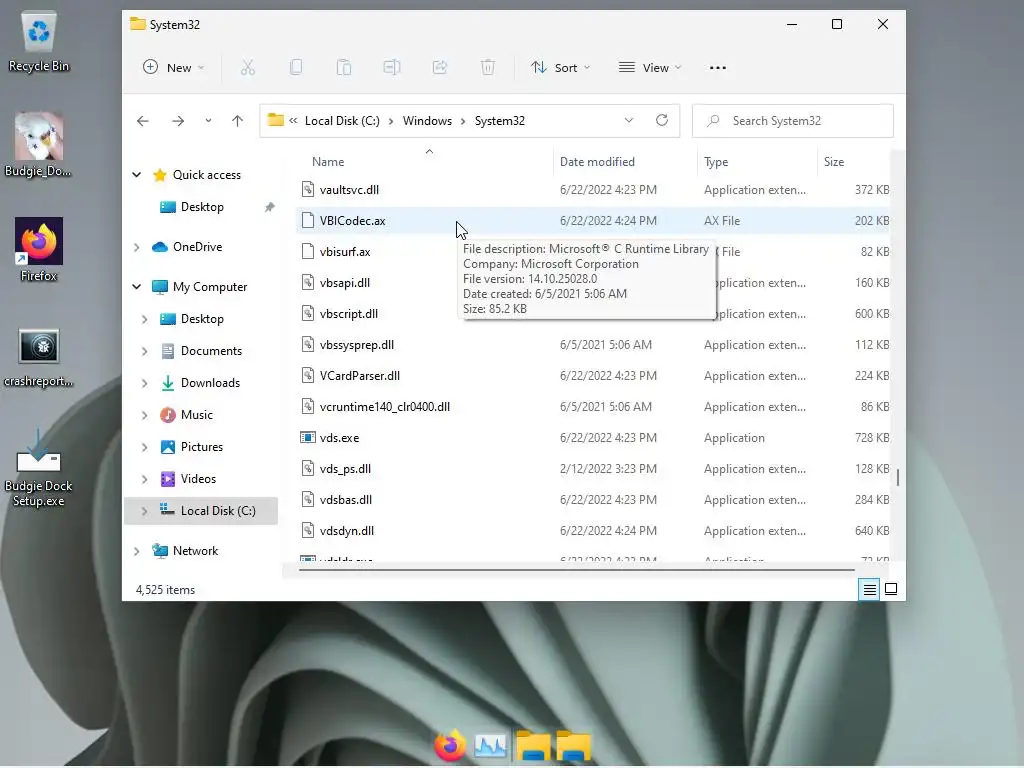Expand the Documents tree node
This screenshot has height=768, width=1024.
tap(144, 351)
